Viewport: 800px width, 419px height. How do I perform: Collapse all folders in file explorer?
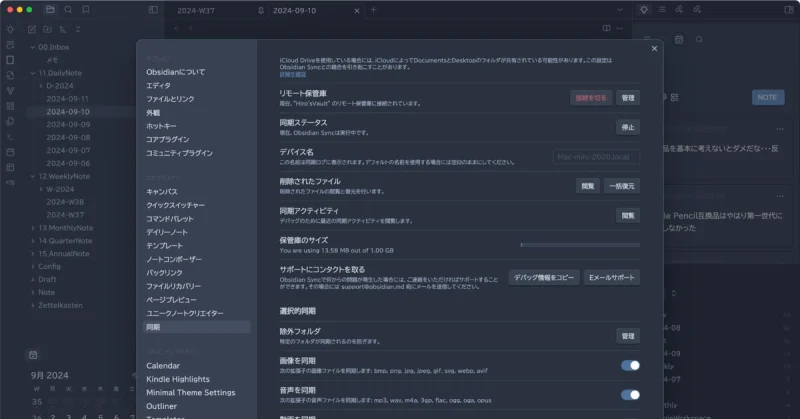coord(78,30)
